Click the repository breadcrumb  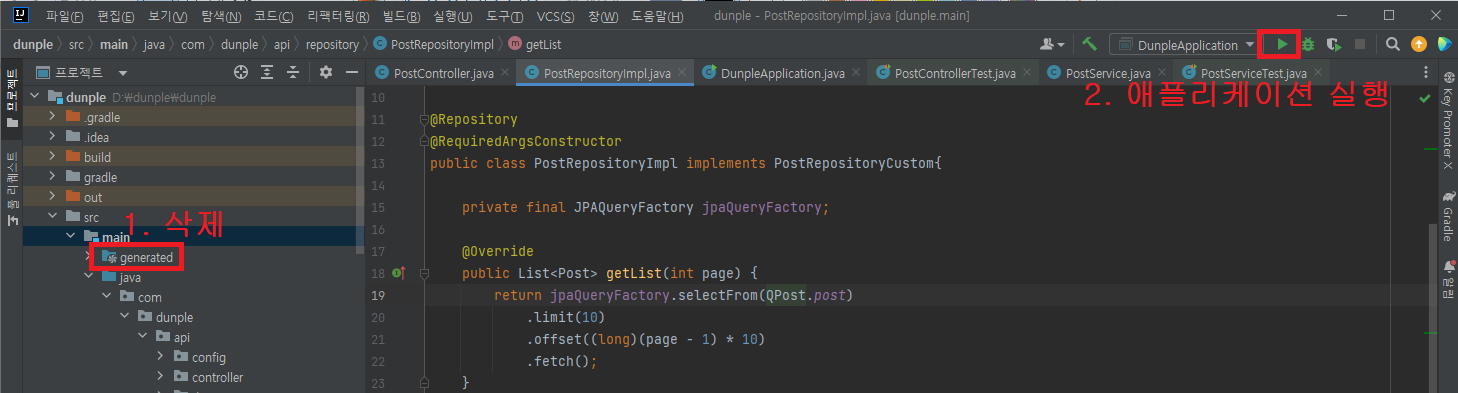[332, 44]
